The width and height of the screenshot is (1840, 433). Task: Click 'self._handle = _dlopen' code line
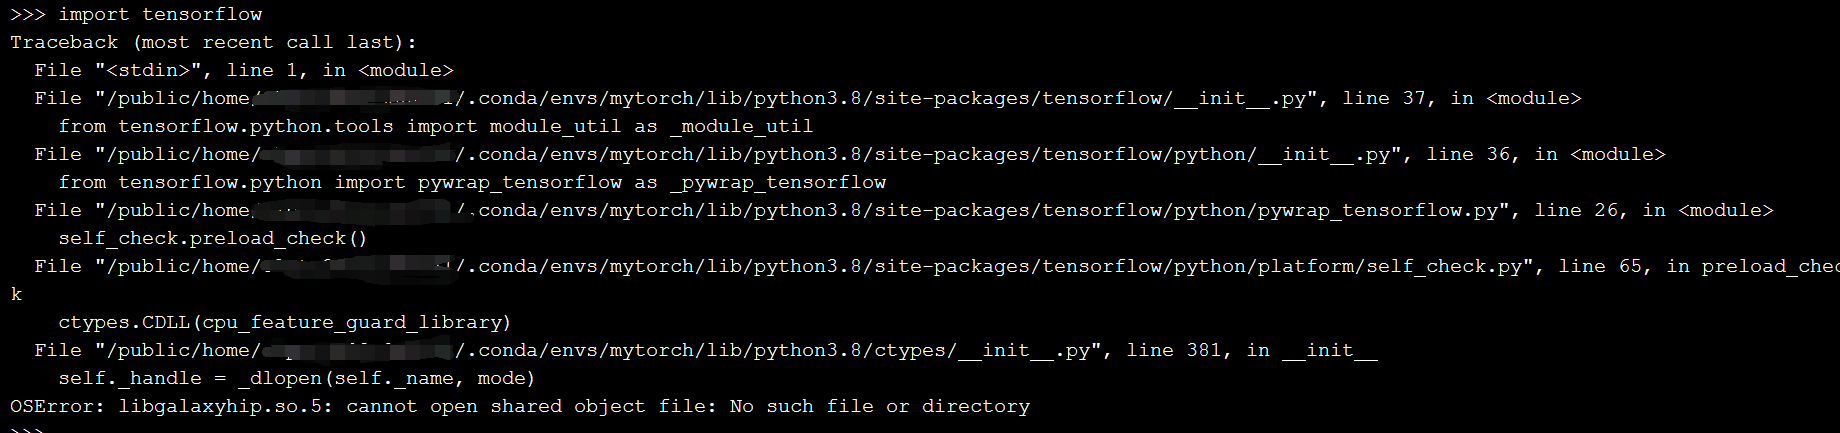(297, 378)
